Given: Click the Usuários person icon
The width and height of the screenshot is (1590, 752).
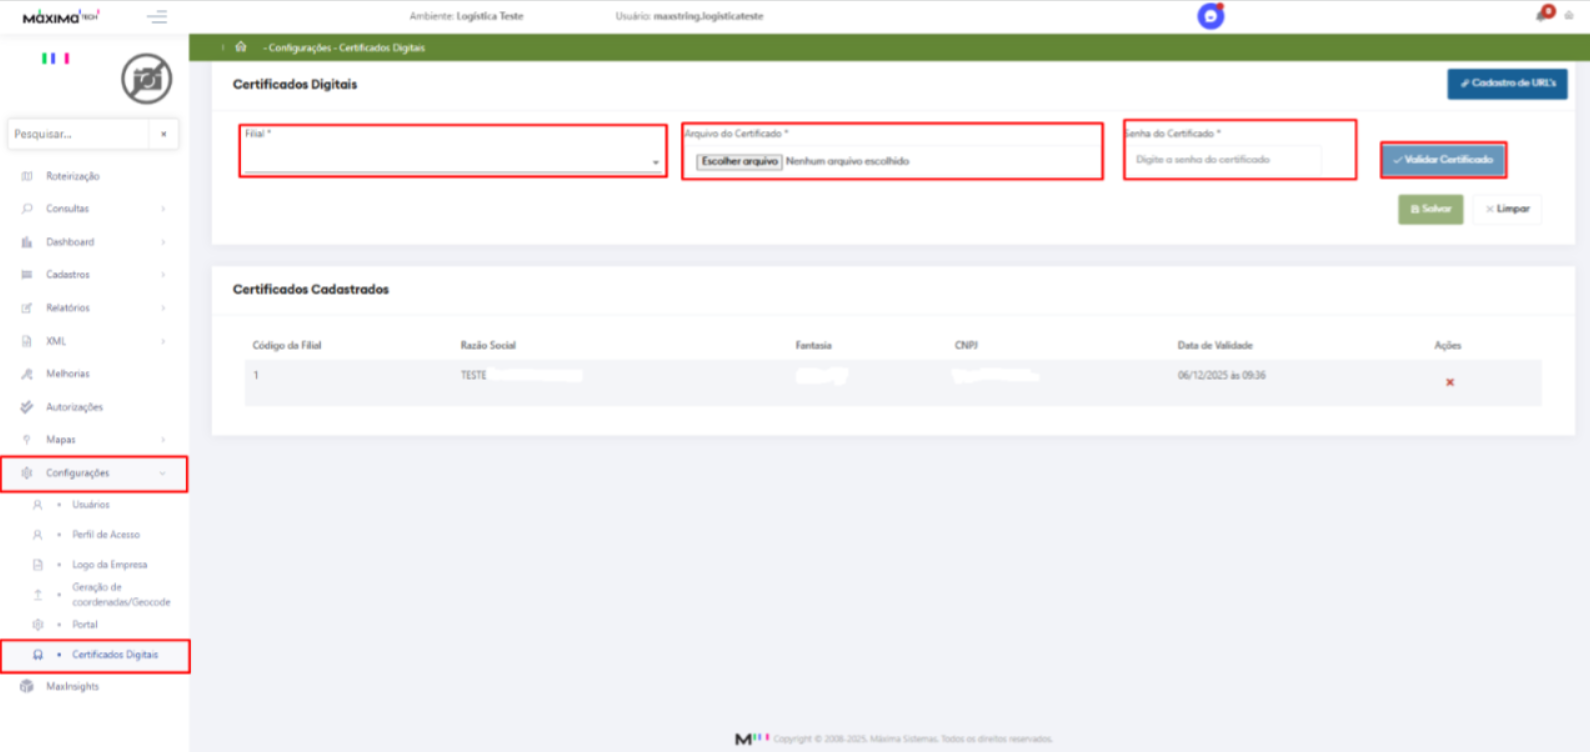Looking at the screenshot, I should point(38,505).
